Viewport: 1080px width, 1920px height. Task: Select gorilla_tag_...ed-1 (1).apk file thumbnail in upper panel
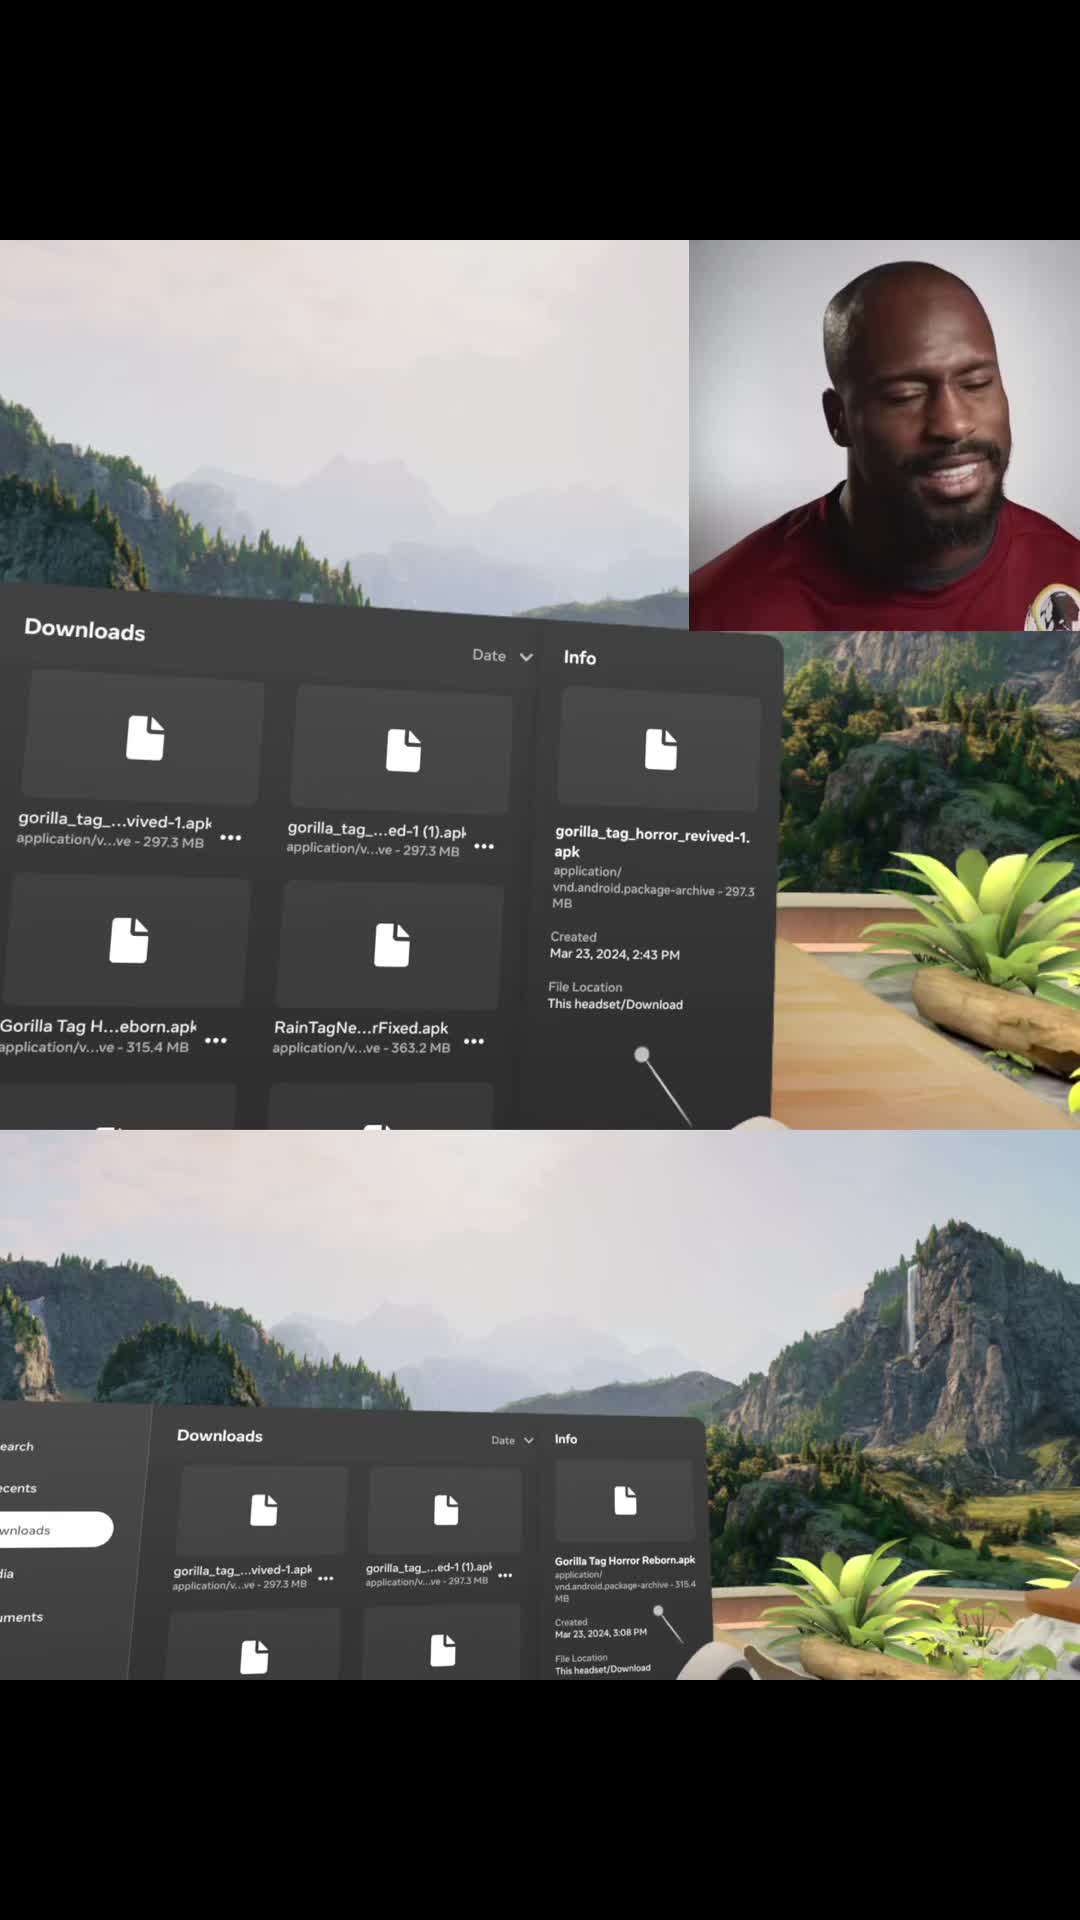tap(403, 750)
